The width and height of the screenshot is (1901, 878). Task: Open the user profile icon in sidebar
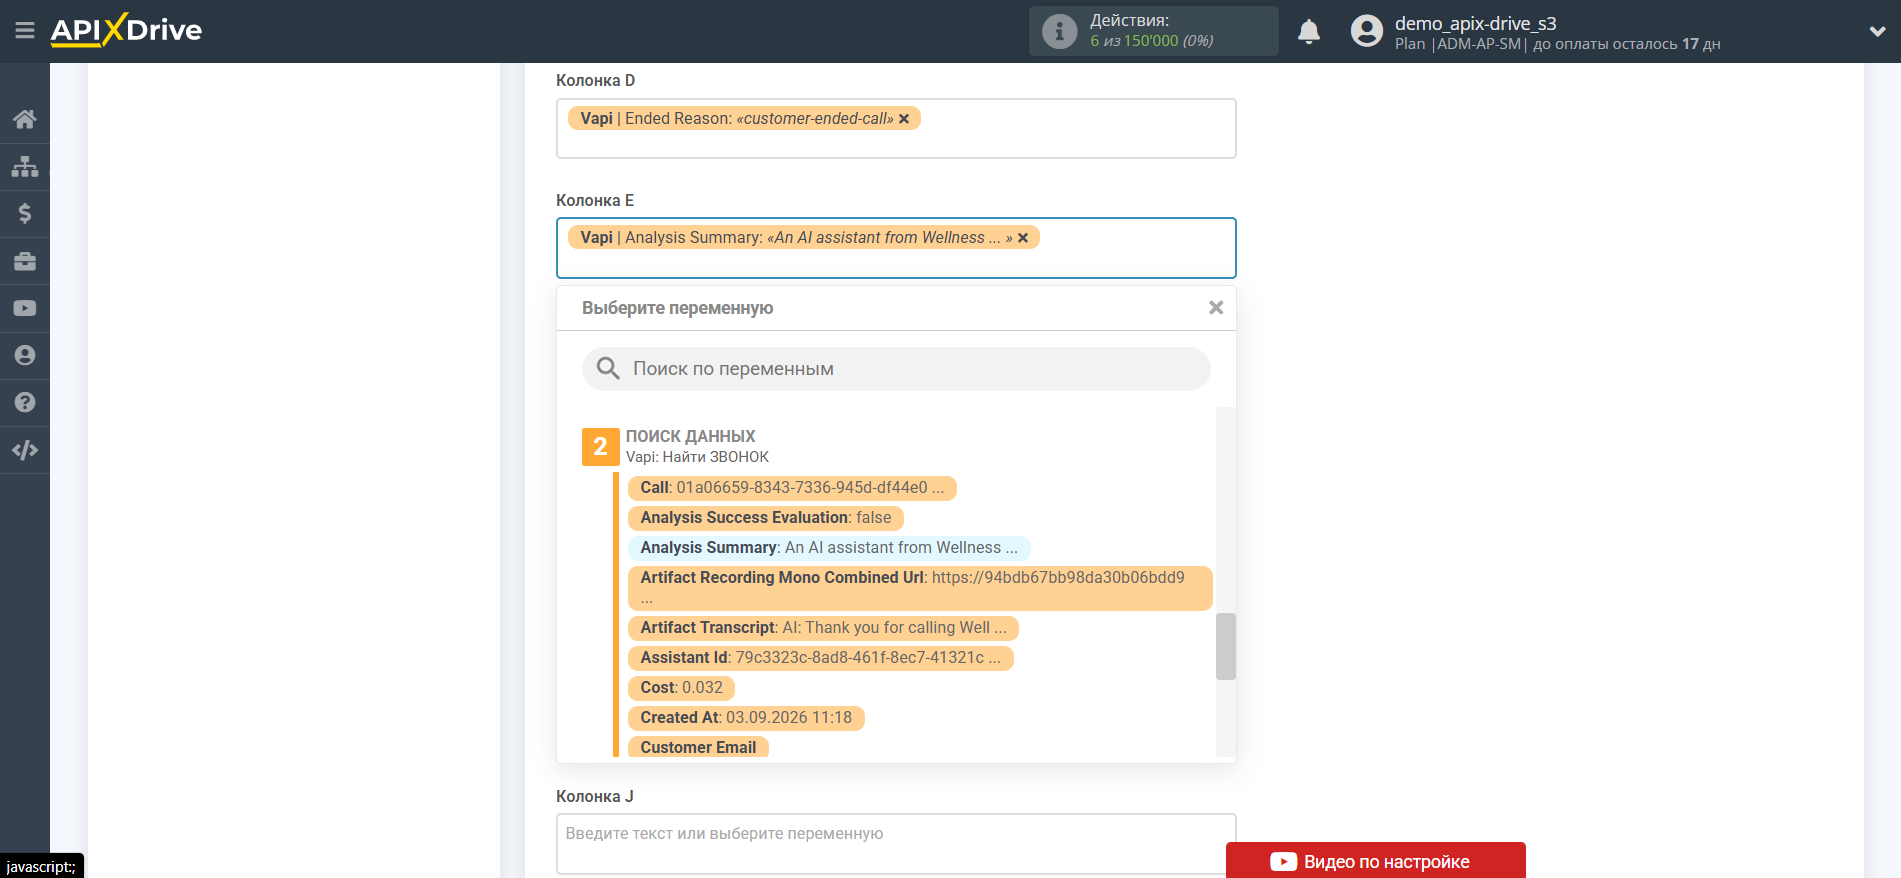[25, 355]
